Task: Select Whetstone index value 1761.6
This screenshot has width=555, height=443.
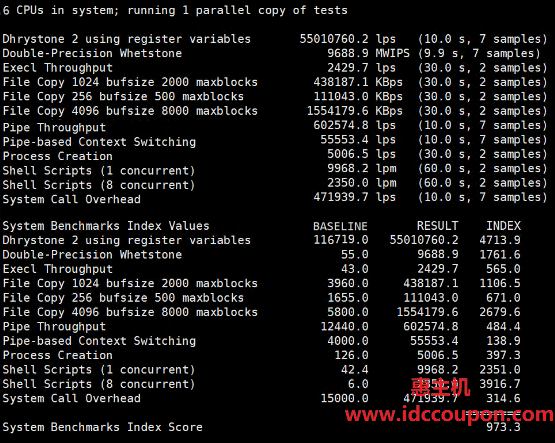Action: (500, 254)
